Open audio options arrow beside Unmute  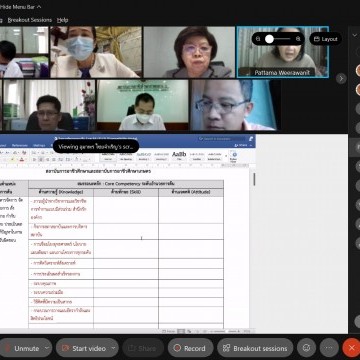47,348
